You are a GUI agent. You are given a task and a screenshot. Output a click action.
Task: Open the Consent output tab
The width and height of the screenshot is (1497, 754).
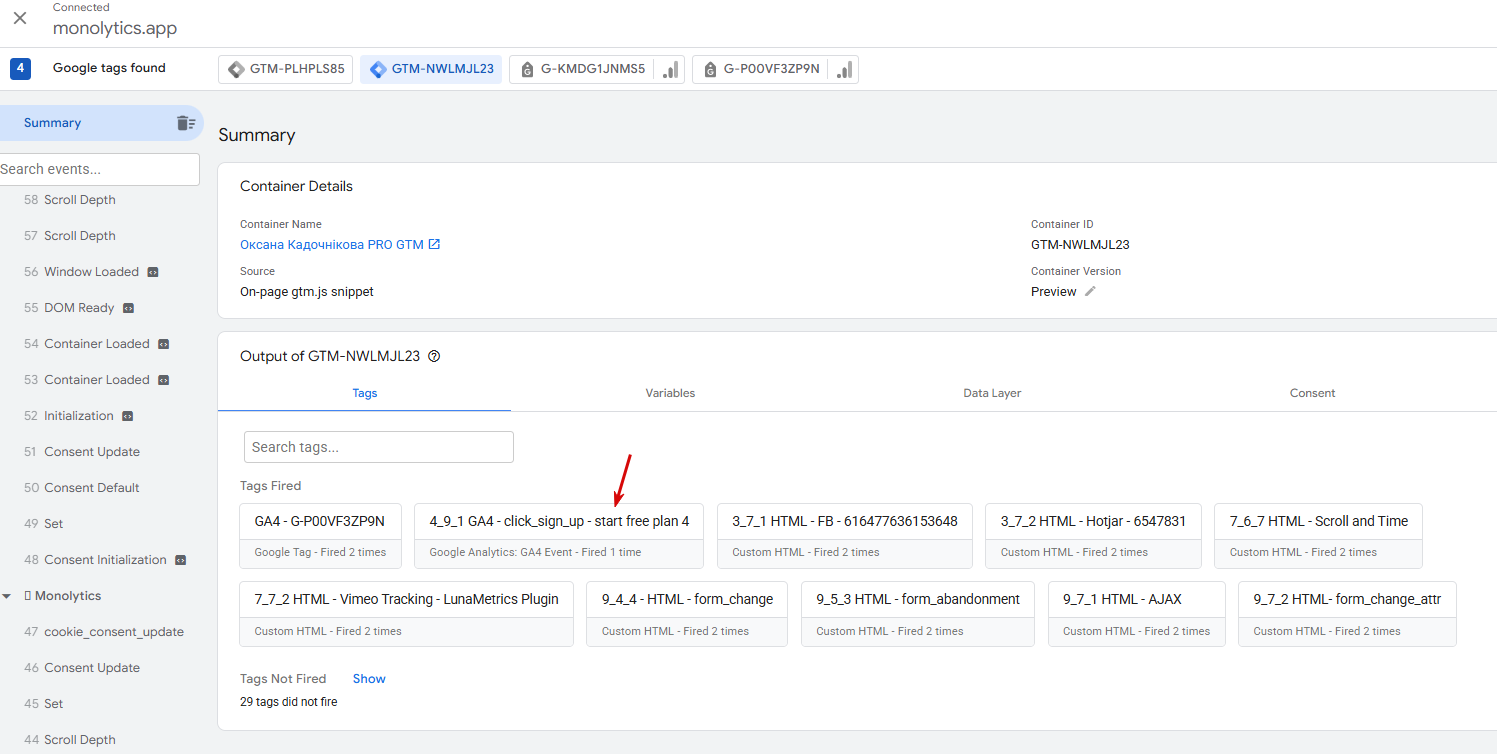click(1312, 393)
